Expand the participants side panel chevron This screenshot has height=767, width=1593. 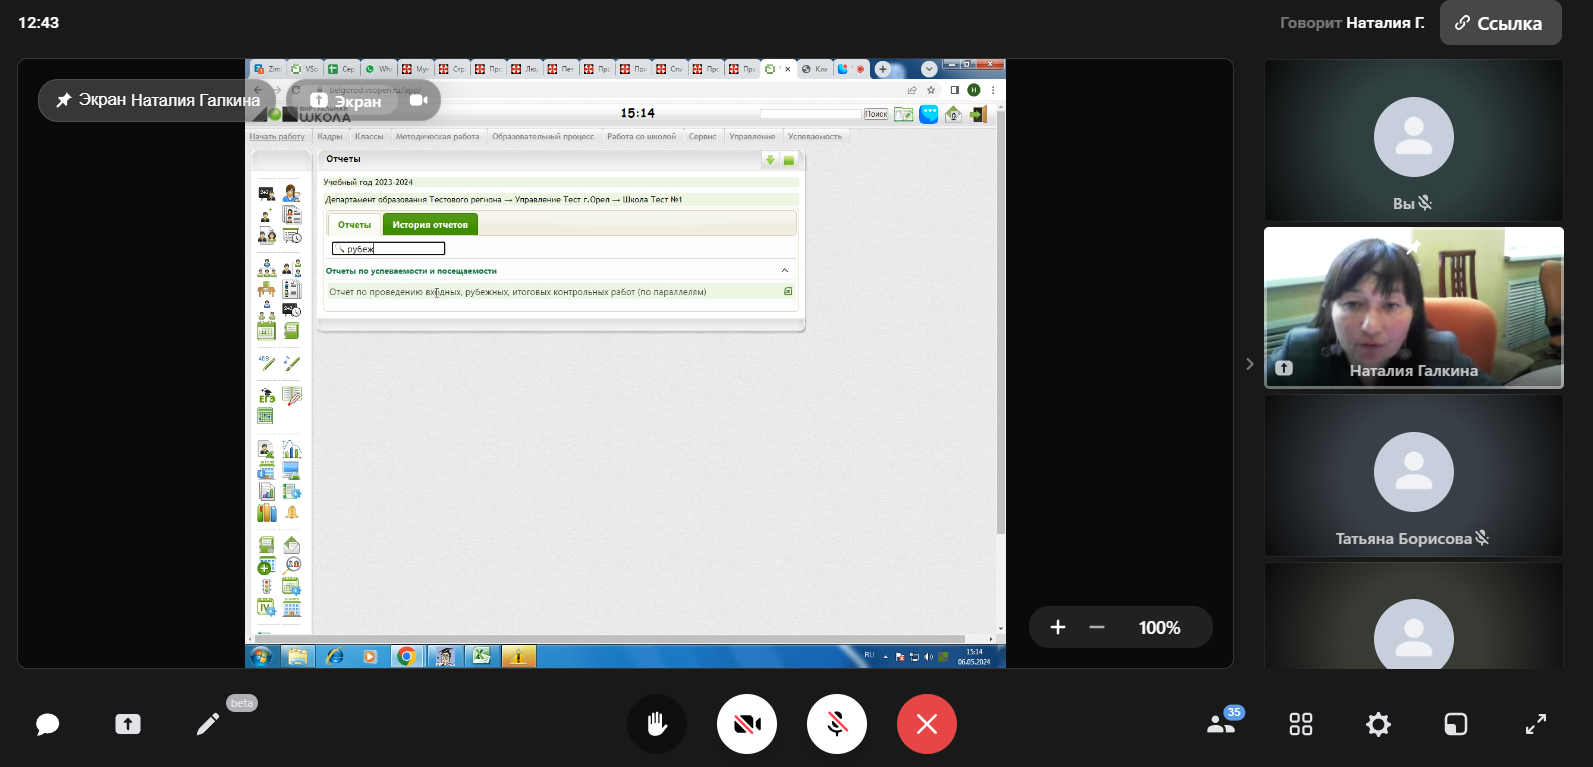(x=1249, y=364)
